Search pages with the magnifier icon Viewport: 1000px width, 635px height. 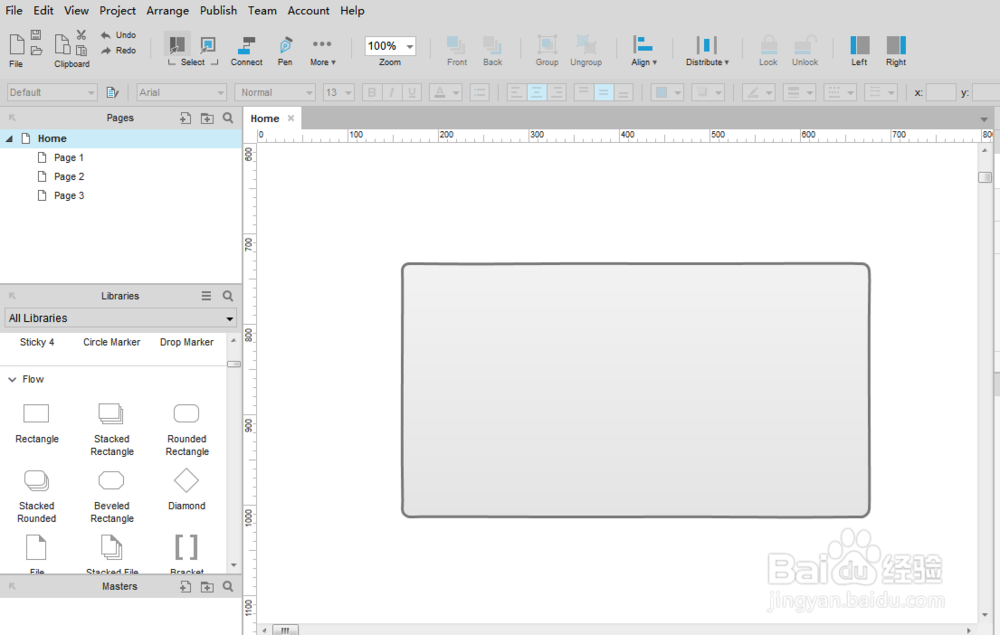click(228, 118)
